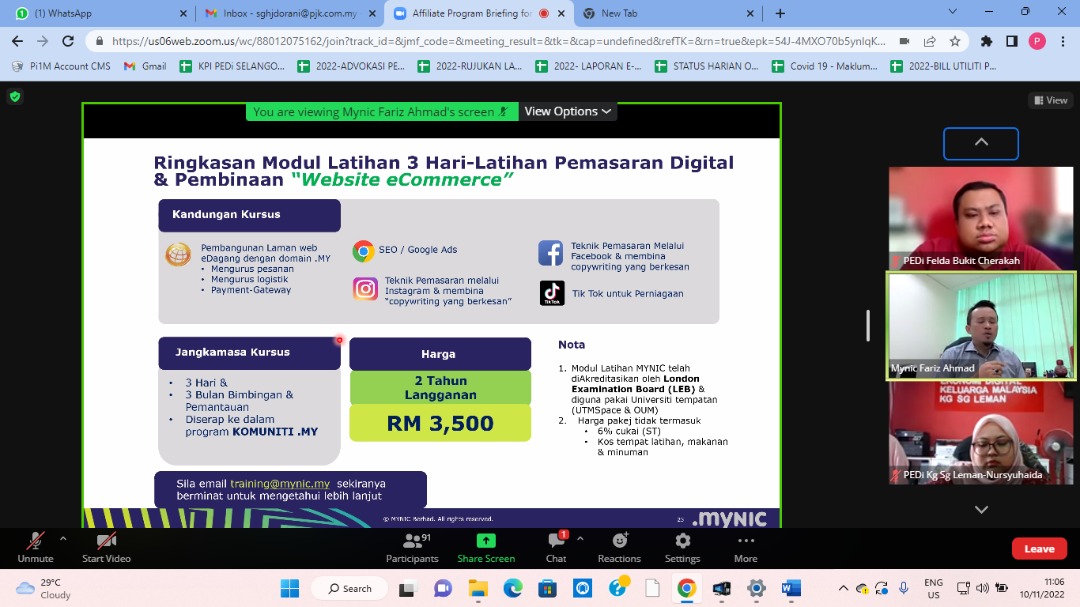This screenshot has height=607, width=1080.
Task: Expand chat options caret beside Chat
Action: point(580,539)
